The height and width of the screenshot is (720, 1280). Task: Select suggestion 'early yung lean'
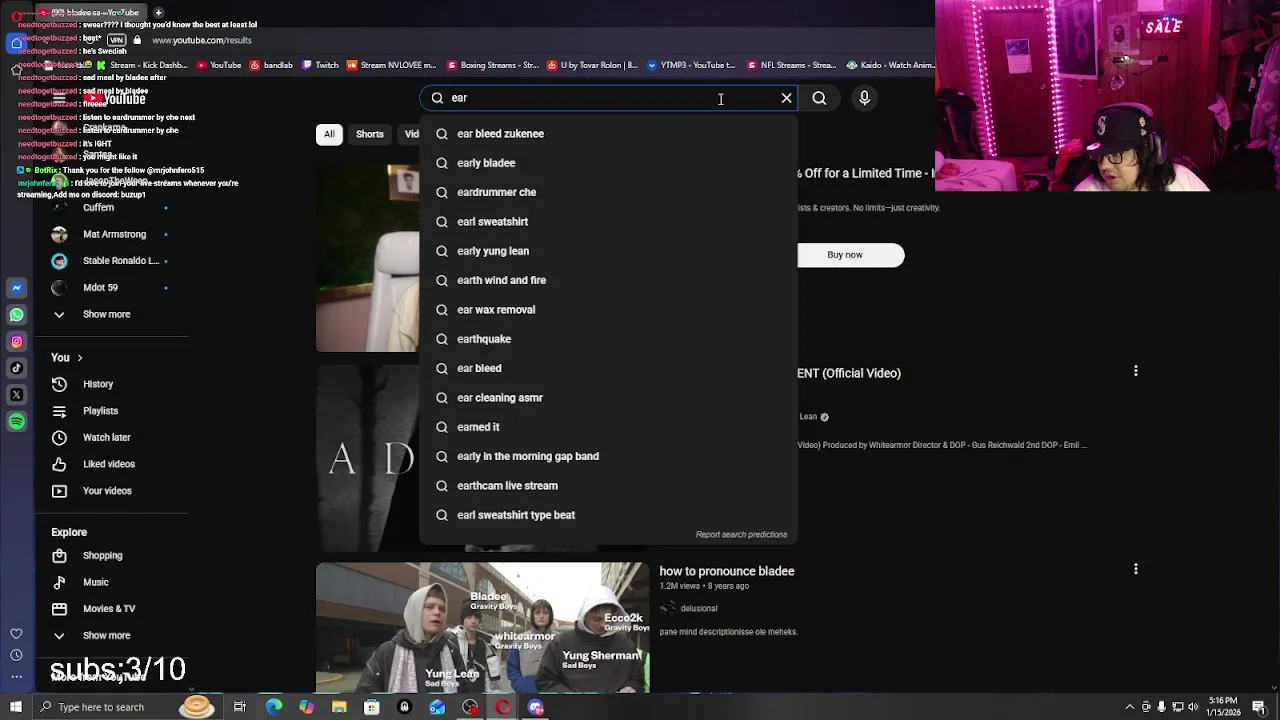608,251
